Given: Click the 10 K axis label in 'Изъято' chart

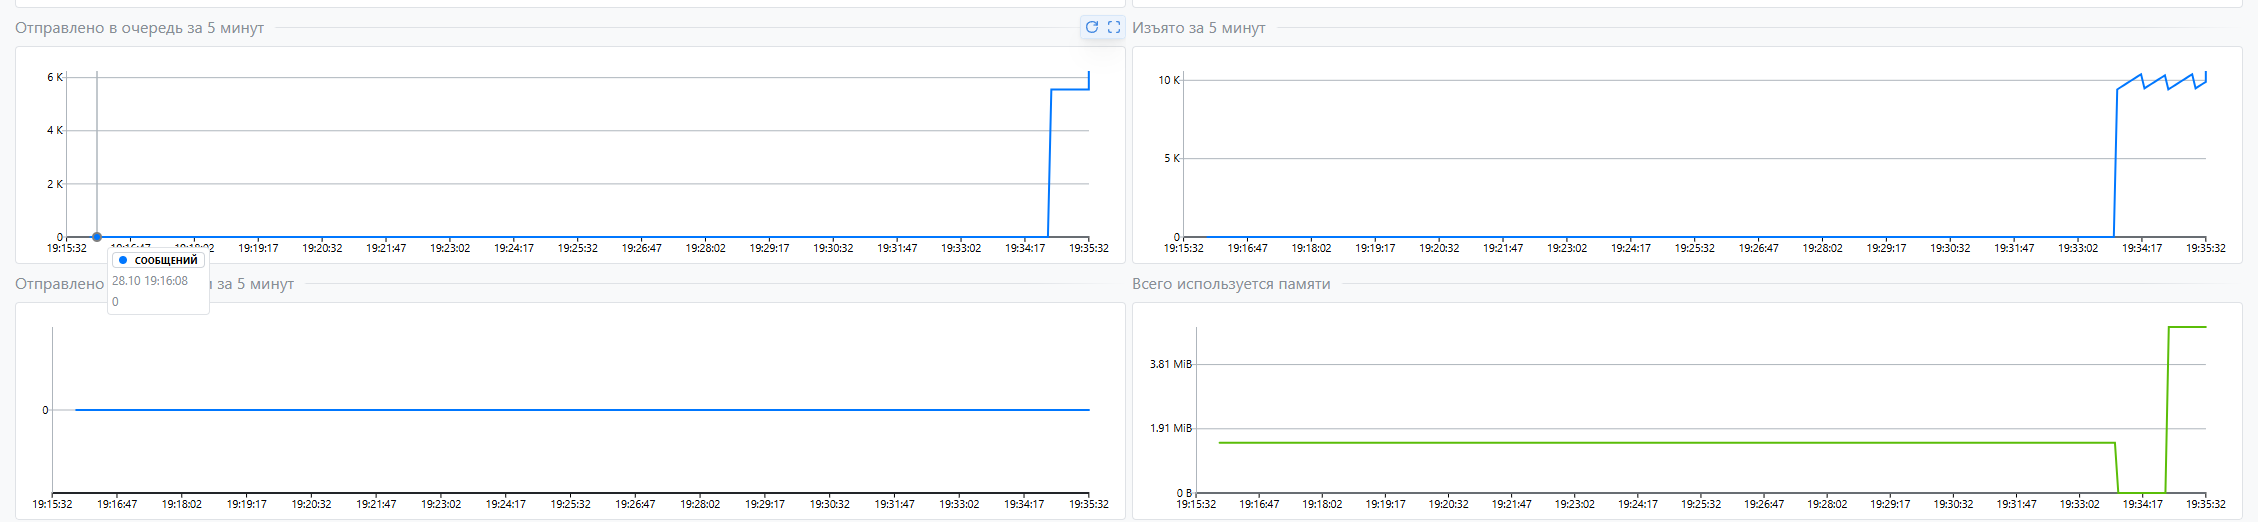Looking at the screenshot, I should (x=1168, y=80).
